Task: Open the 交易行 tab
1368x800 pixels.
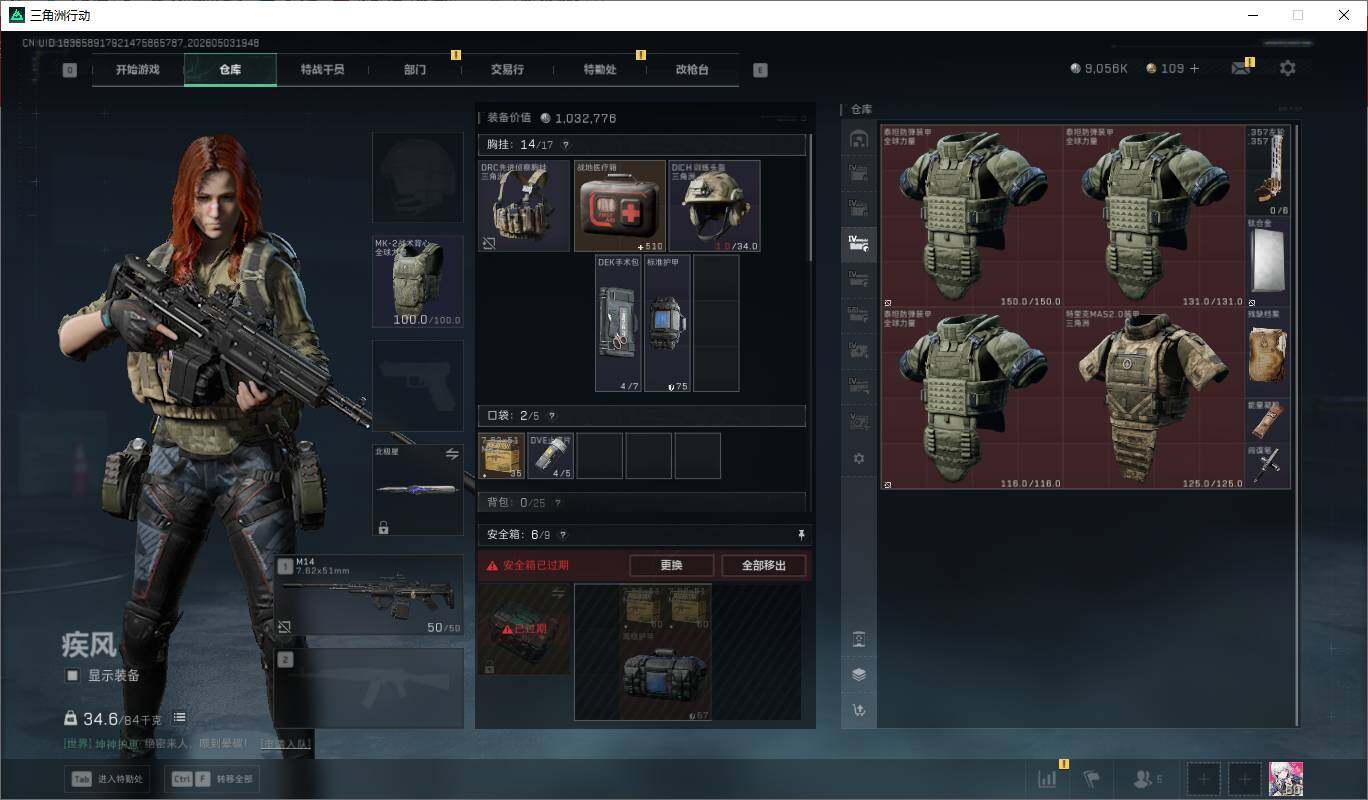Action: coord(508,70)
